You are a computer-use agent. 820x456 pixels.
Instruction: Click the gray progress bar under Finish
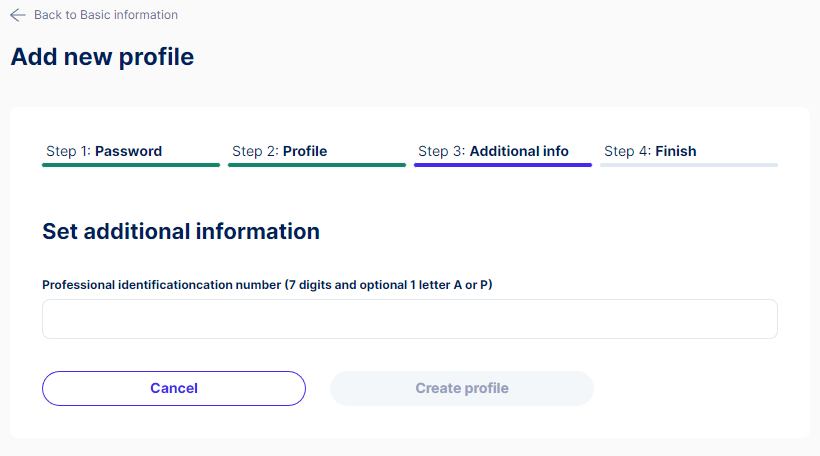(x=689, y=165)
